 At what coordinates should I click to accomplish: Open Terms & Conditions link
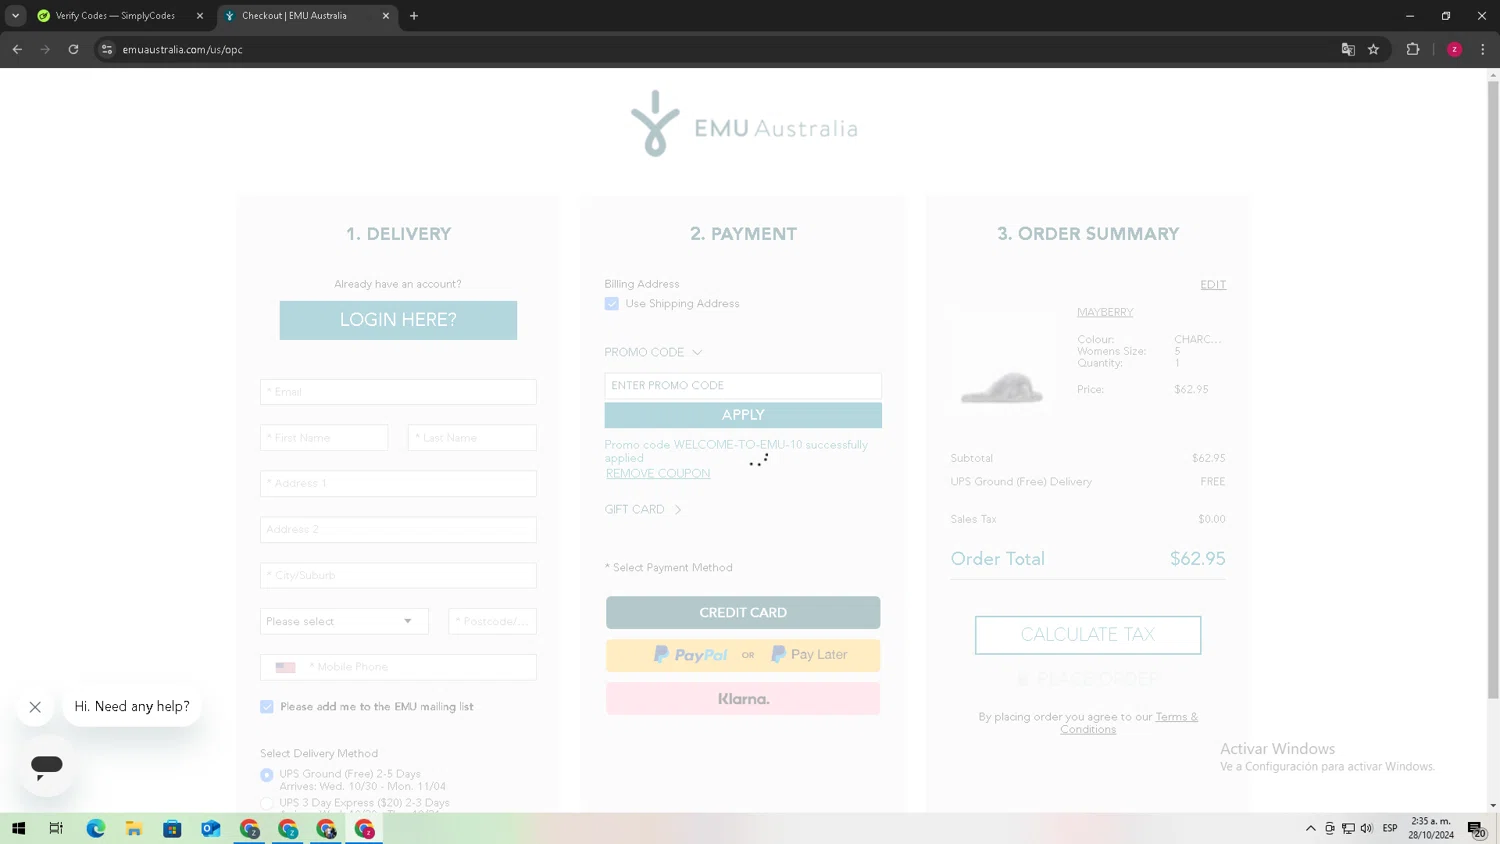[1129, 723]
